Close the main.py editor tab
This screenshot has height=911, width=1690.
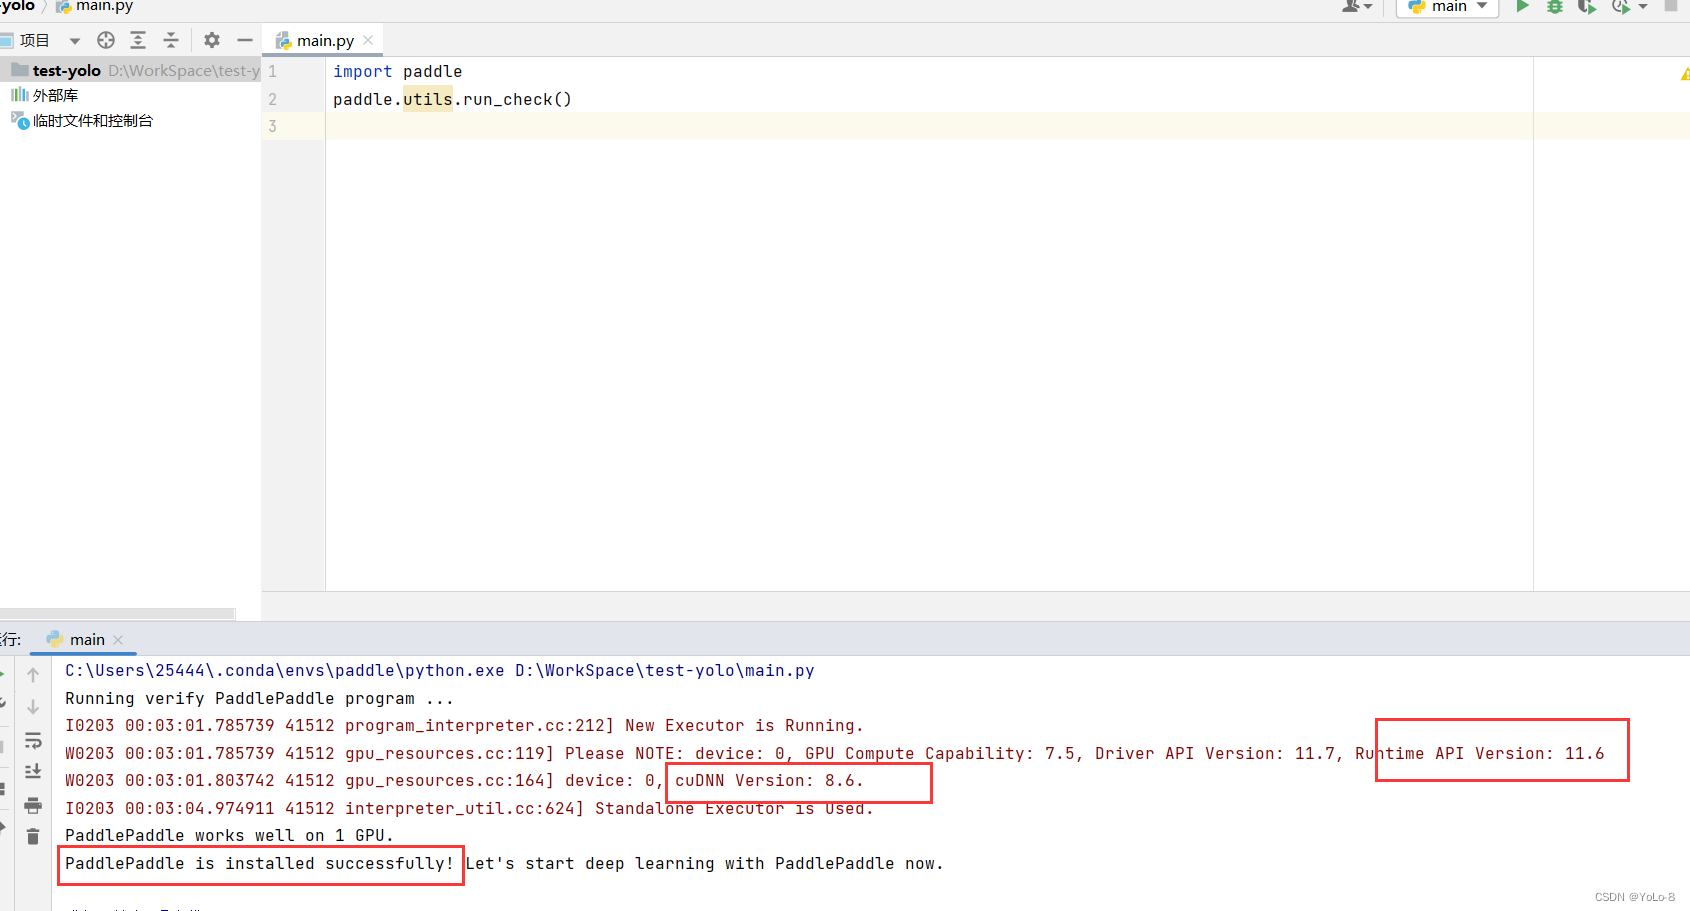pos(368,40)
